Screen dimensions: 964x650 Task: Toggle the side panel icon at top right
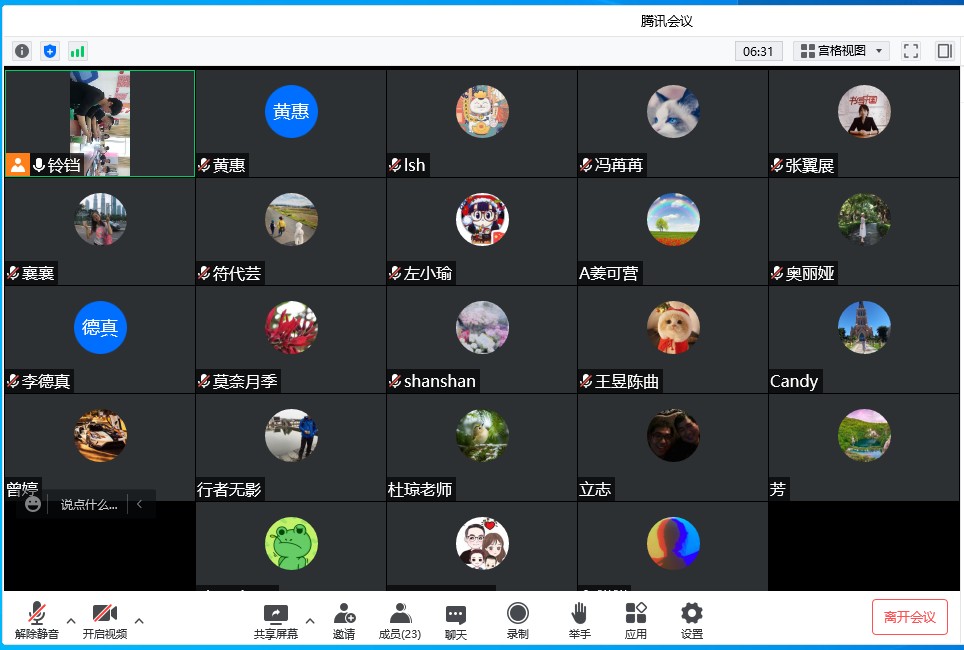(943, 51)
